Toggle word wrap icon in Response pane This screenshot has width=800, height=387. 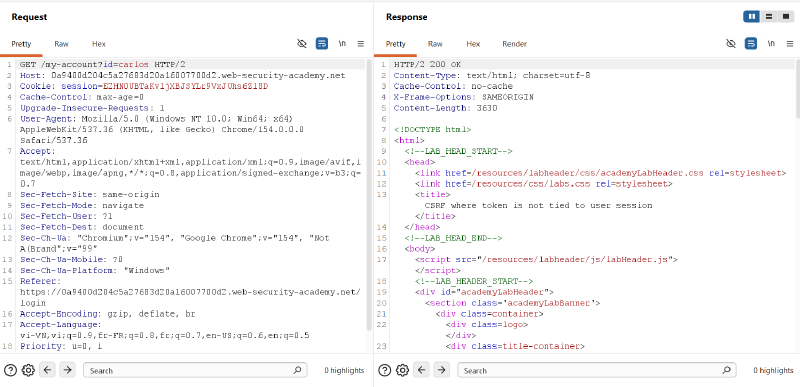751,44
